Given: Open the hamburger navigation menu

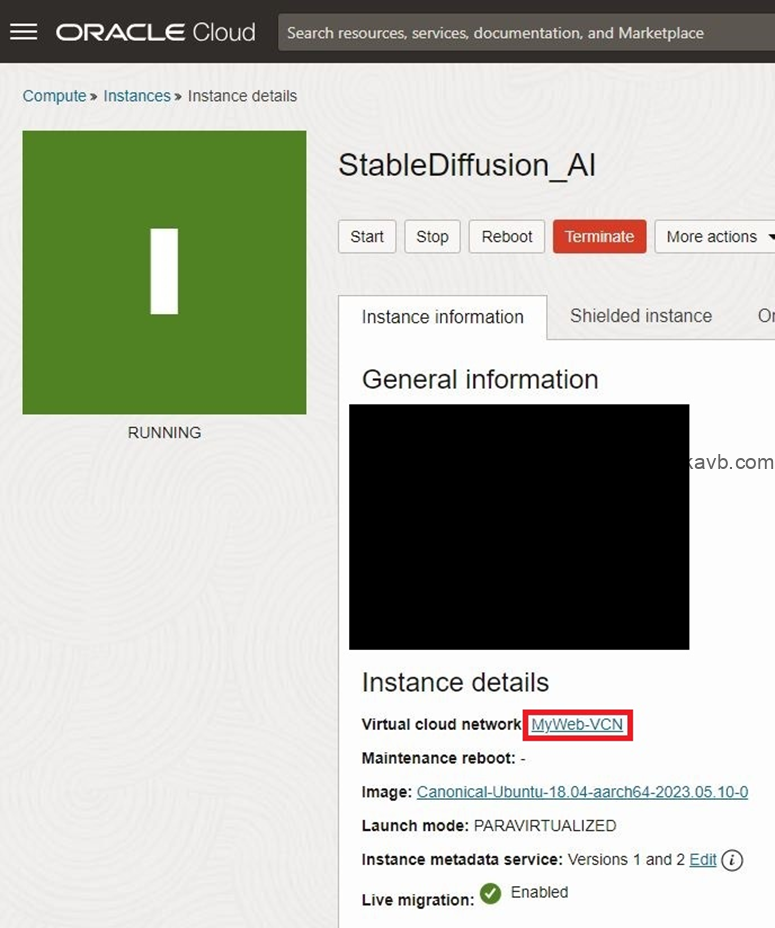Looking at the screenshot, I should 23,32.
